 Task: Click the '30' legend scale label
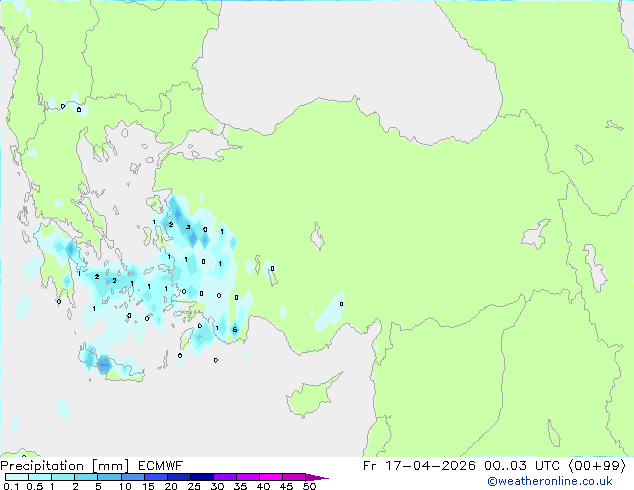click(x=217, y=486)
